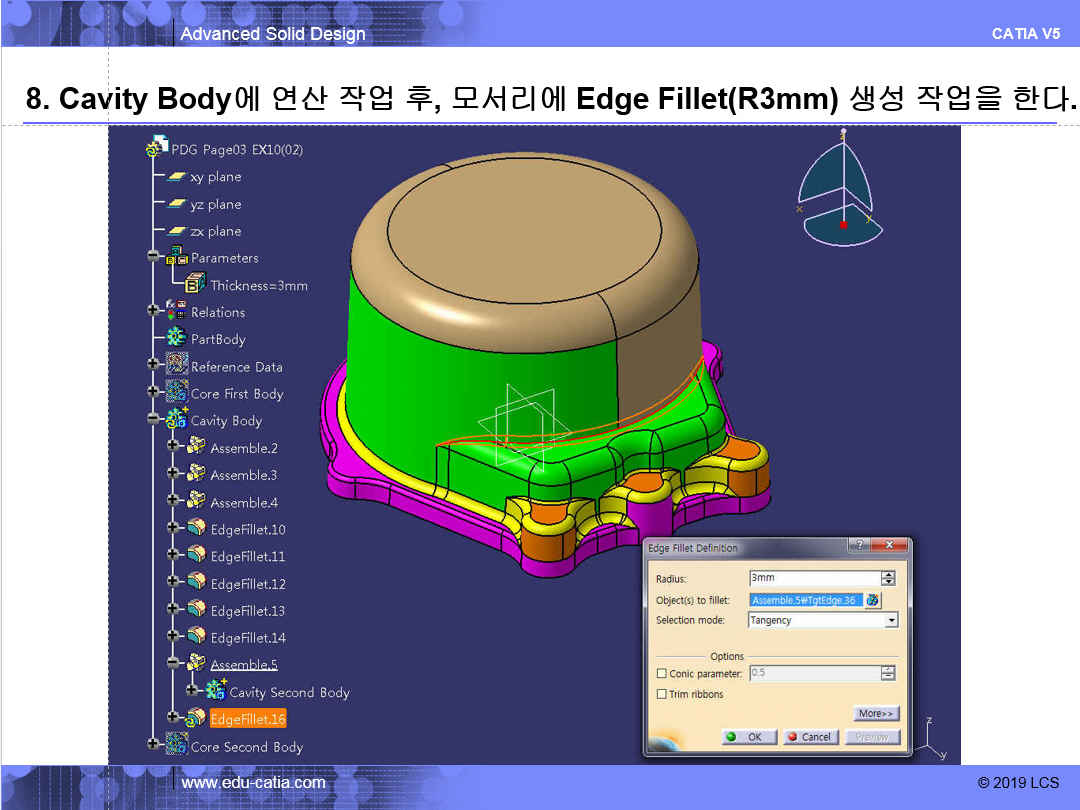
Task: Enable the Conic parameter checkbox
Action: click(x=661, y=674)
